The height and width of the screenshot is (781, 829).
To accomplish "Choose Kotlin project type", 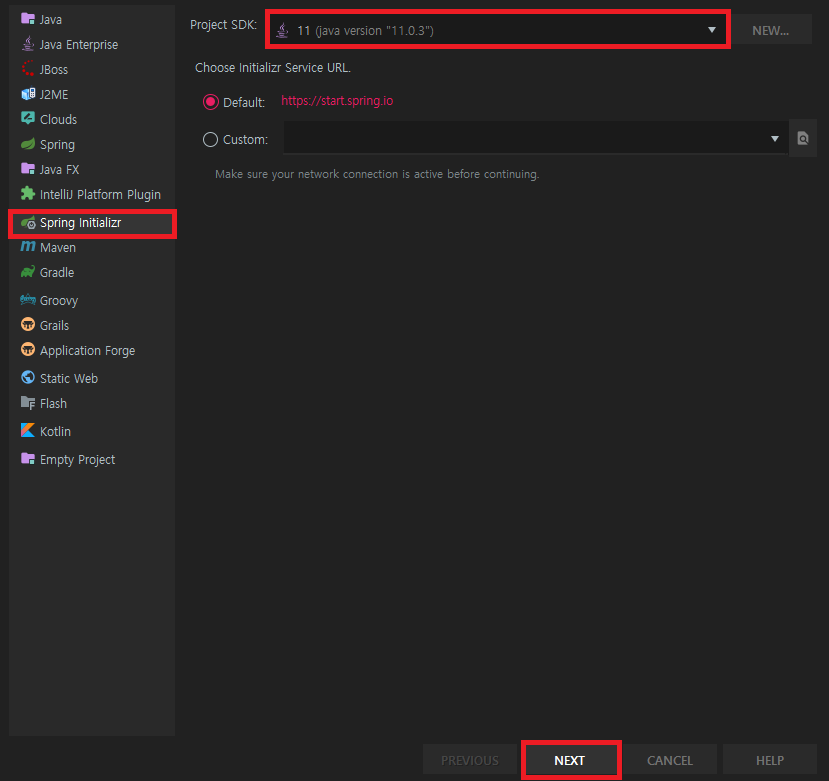I will click(x=92, y=431).
